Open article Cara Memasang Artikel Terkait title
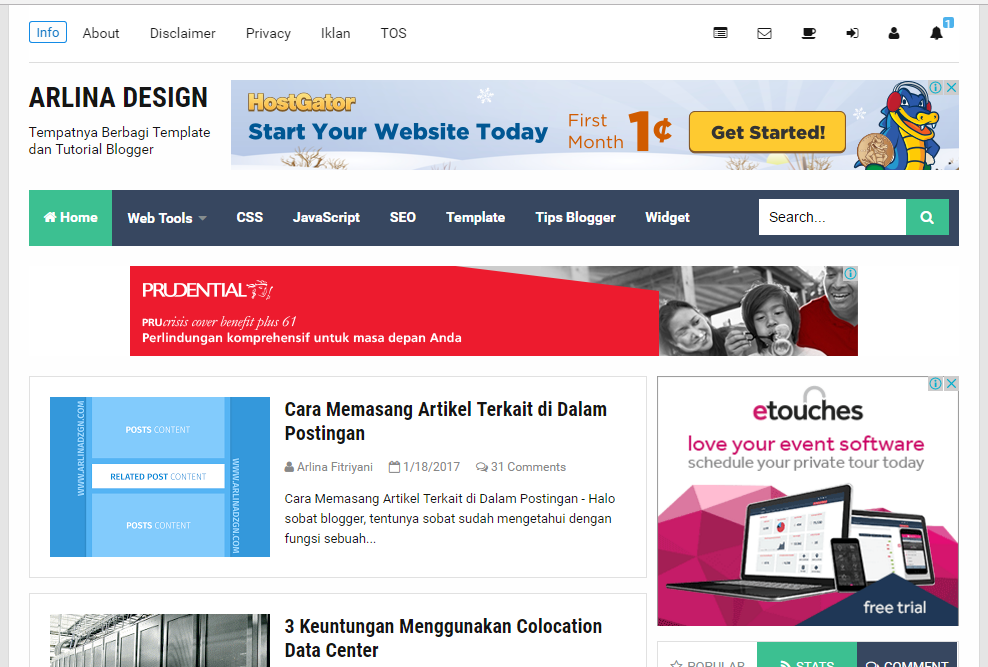 pyautogui.click(x=445, y=421)
